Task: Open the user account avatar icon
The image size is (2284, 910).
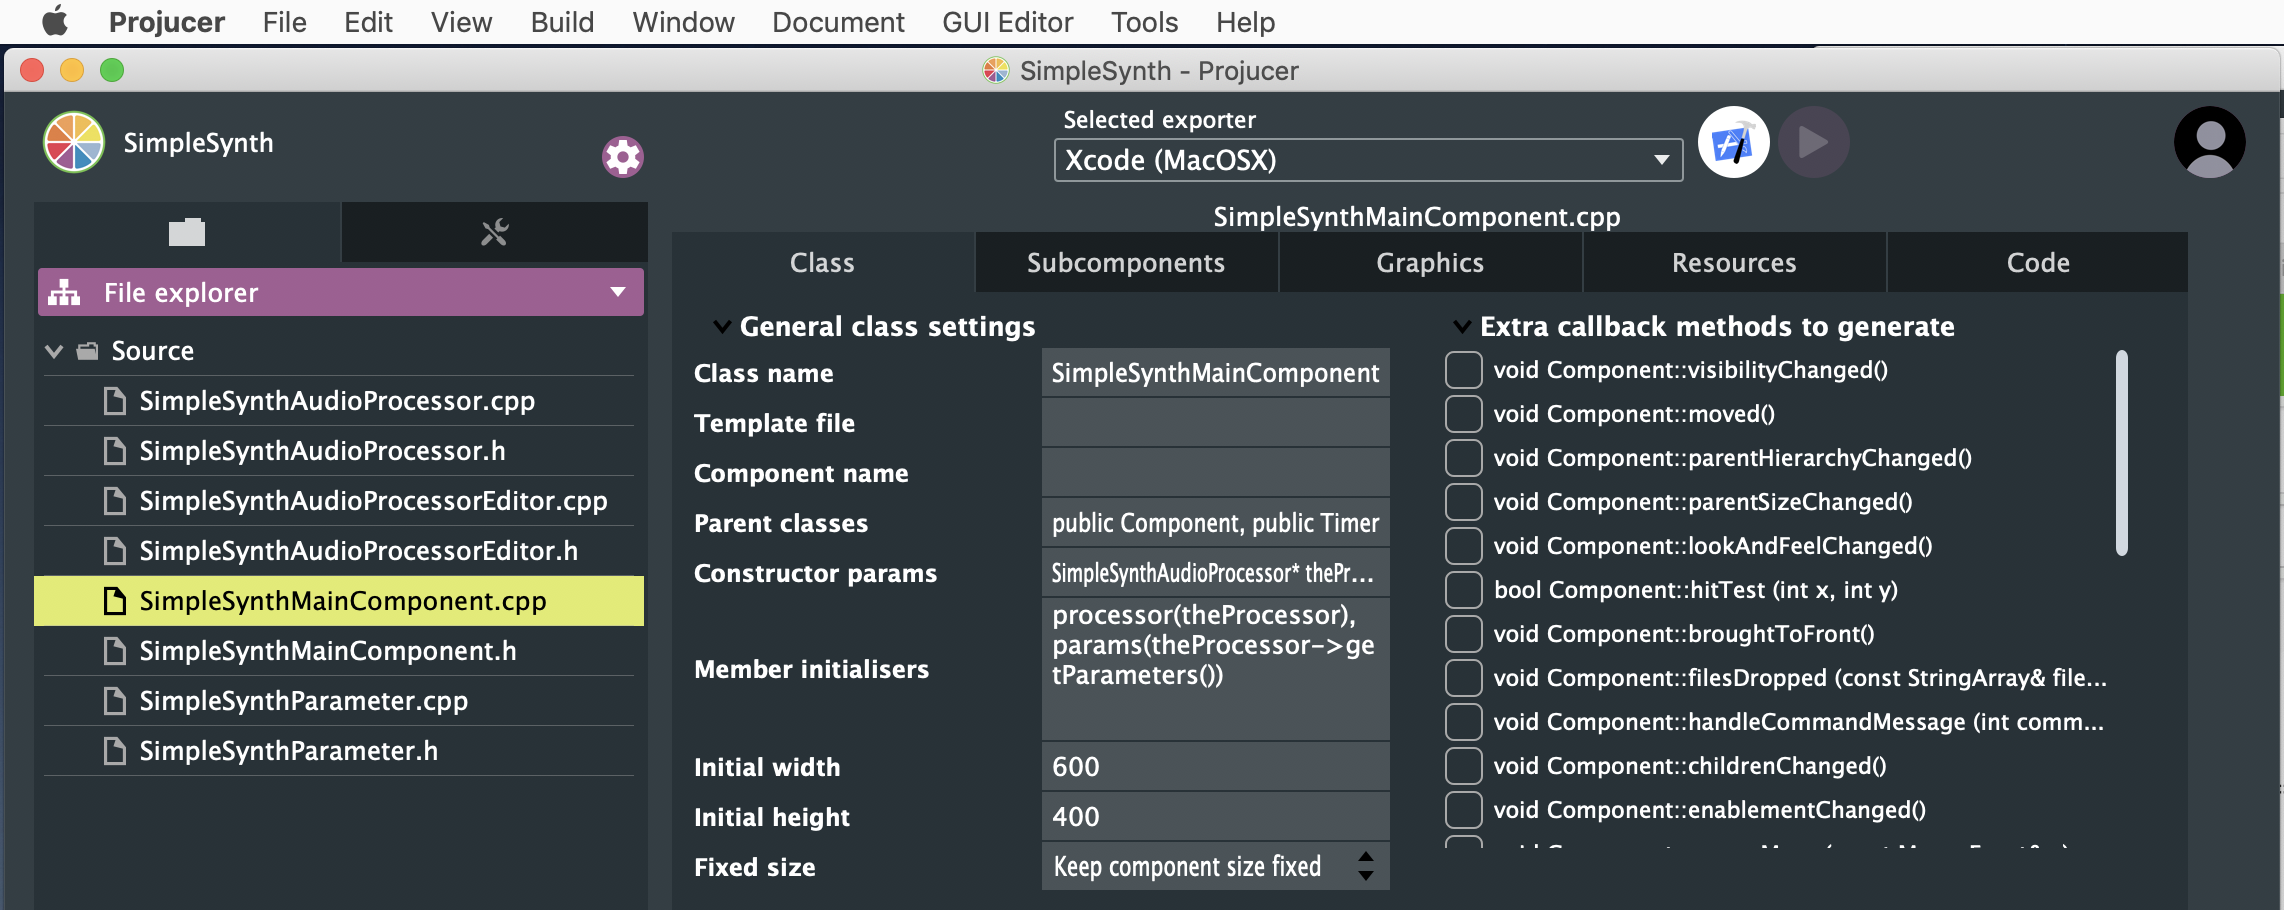Action: tap(2209, 143)
